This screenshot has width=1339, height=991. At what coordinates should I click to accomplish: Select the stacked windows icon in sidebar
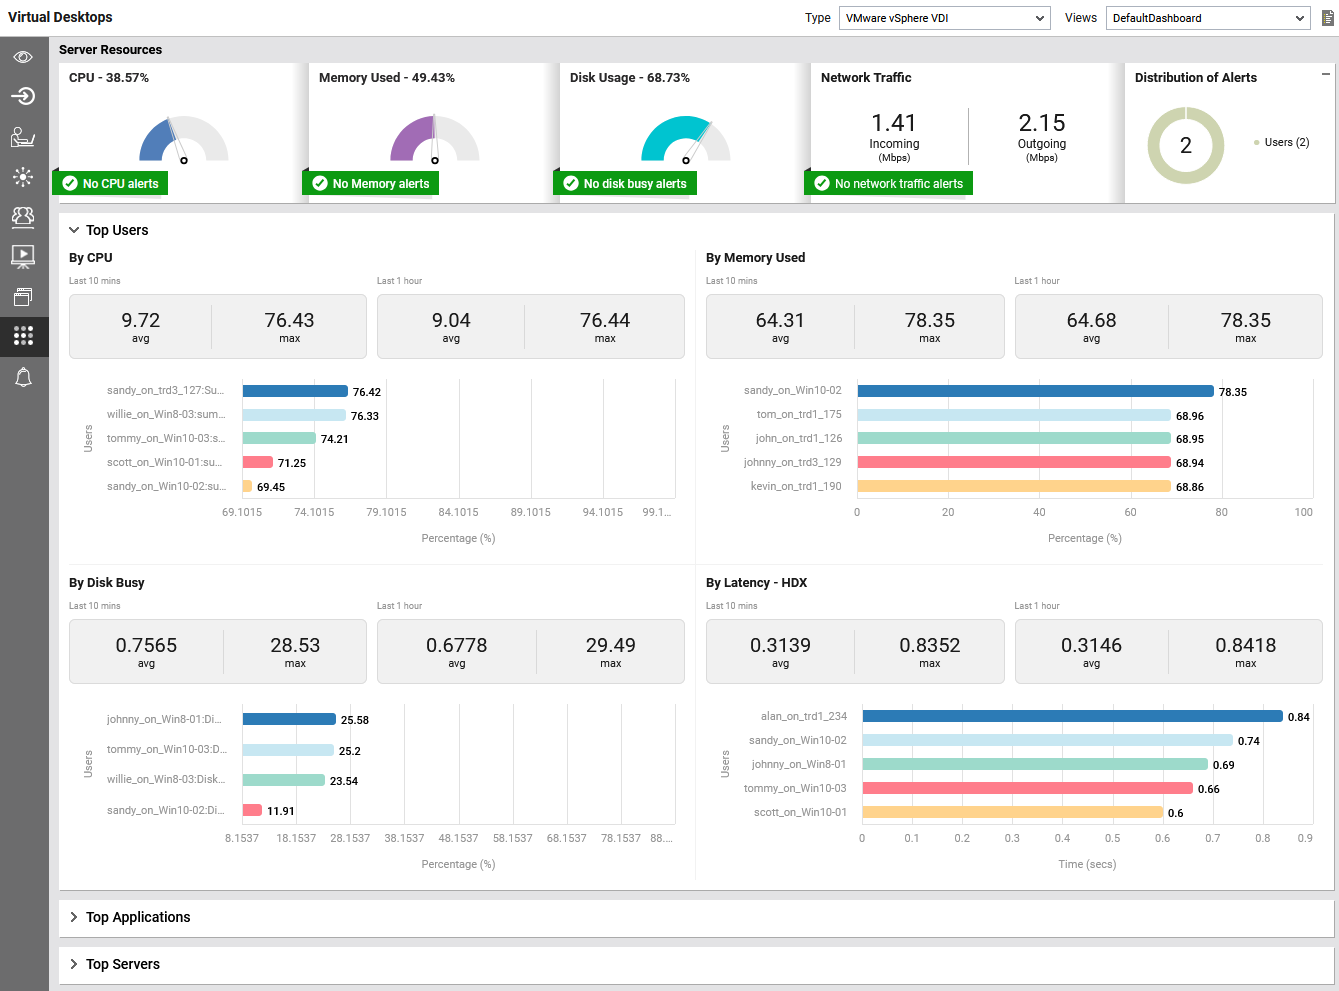coord(23,297)
